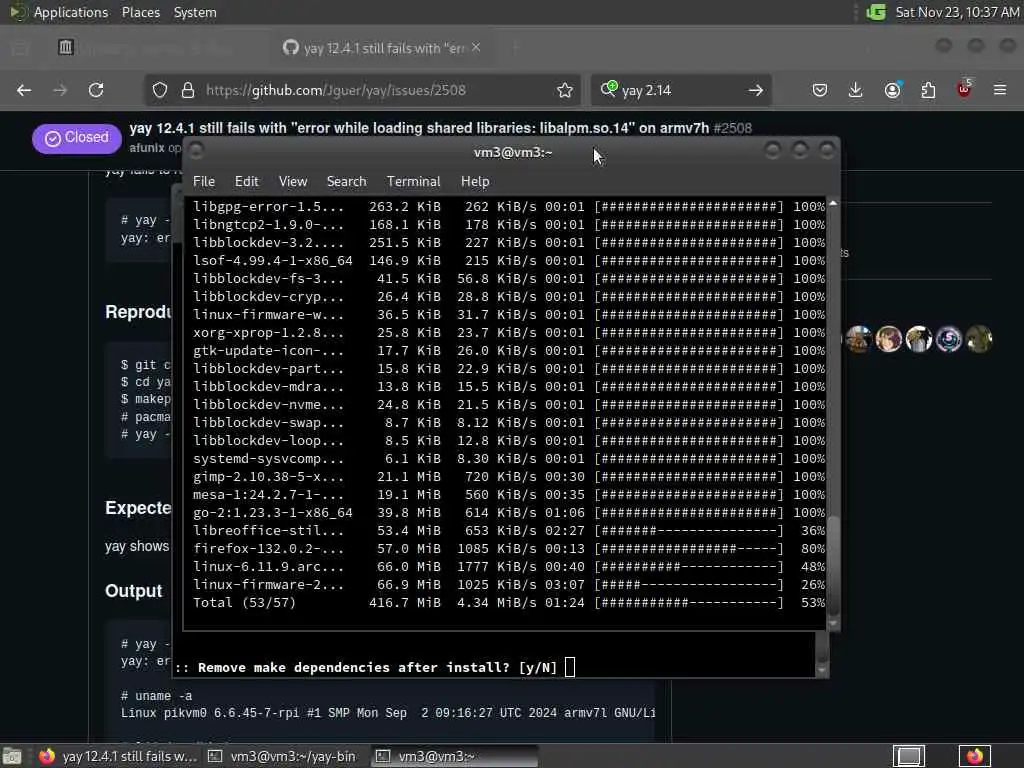Click the terminal scrollbar up arrow
Screen dimensions: 1024x768
(x=833, y=204)
